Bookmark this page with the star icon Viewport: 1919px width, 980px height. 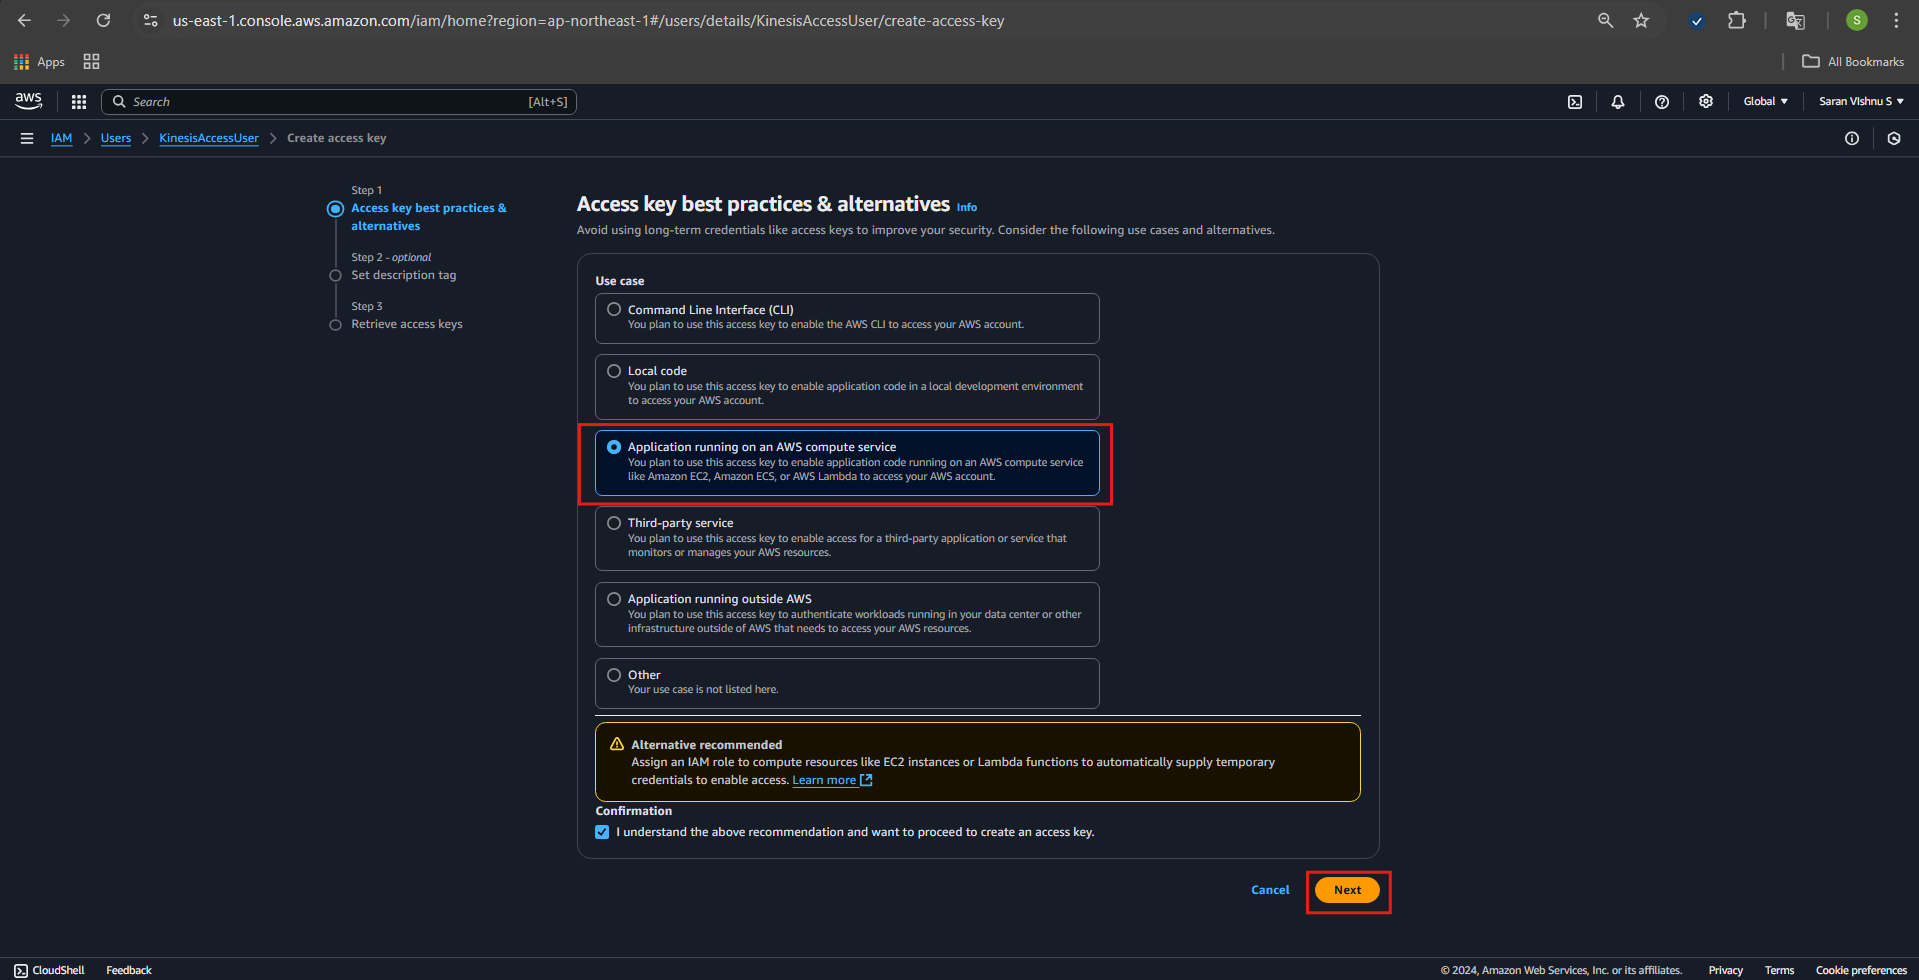click(1641, 21)
